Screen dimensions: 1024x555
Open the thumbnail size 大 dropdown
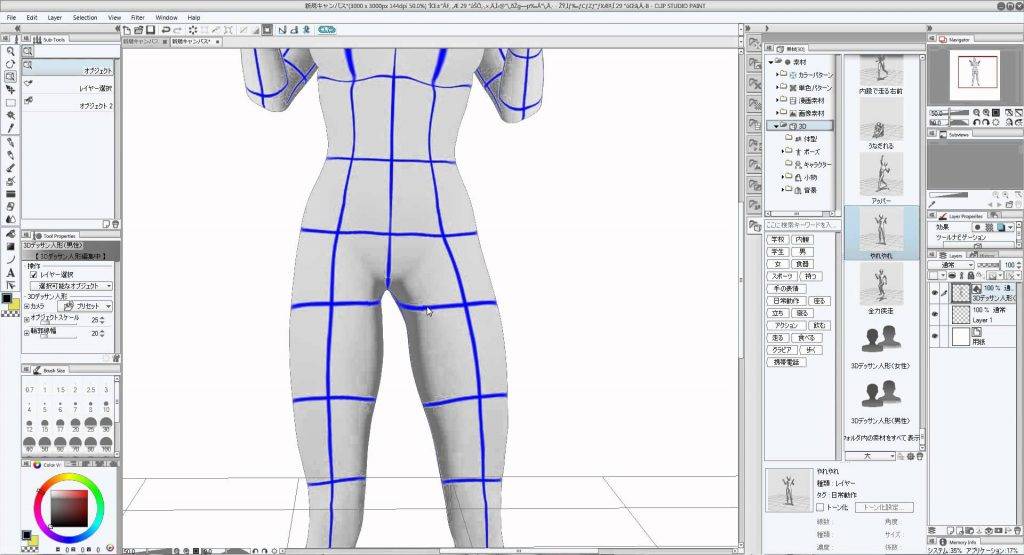pos(871,456)
